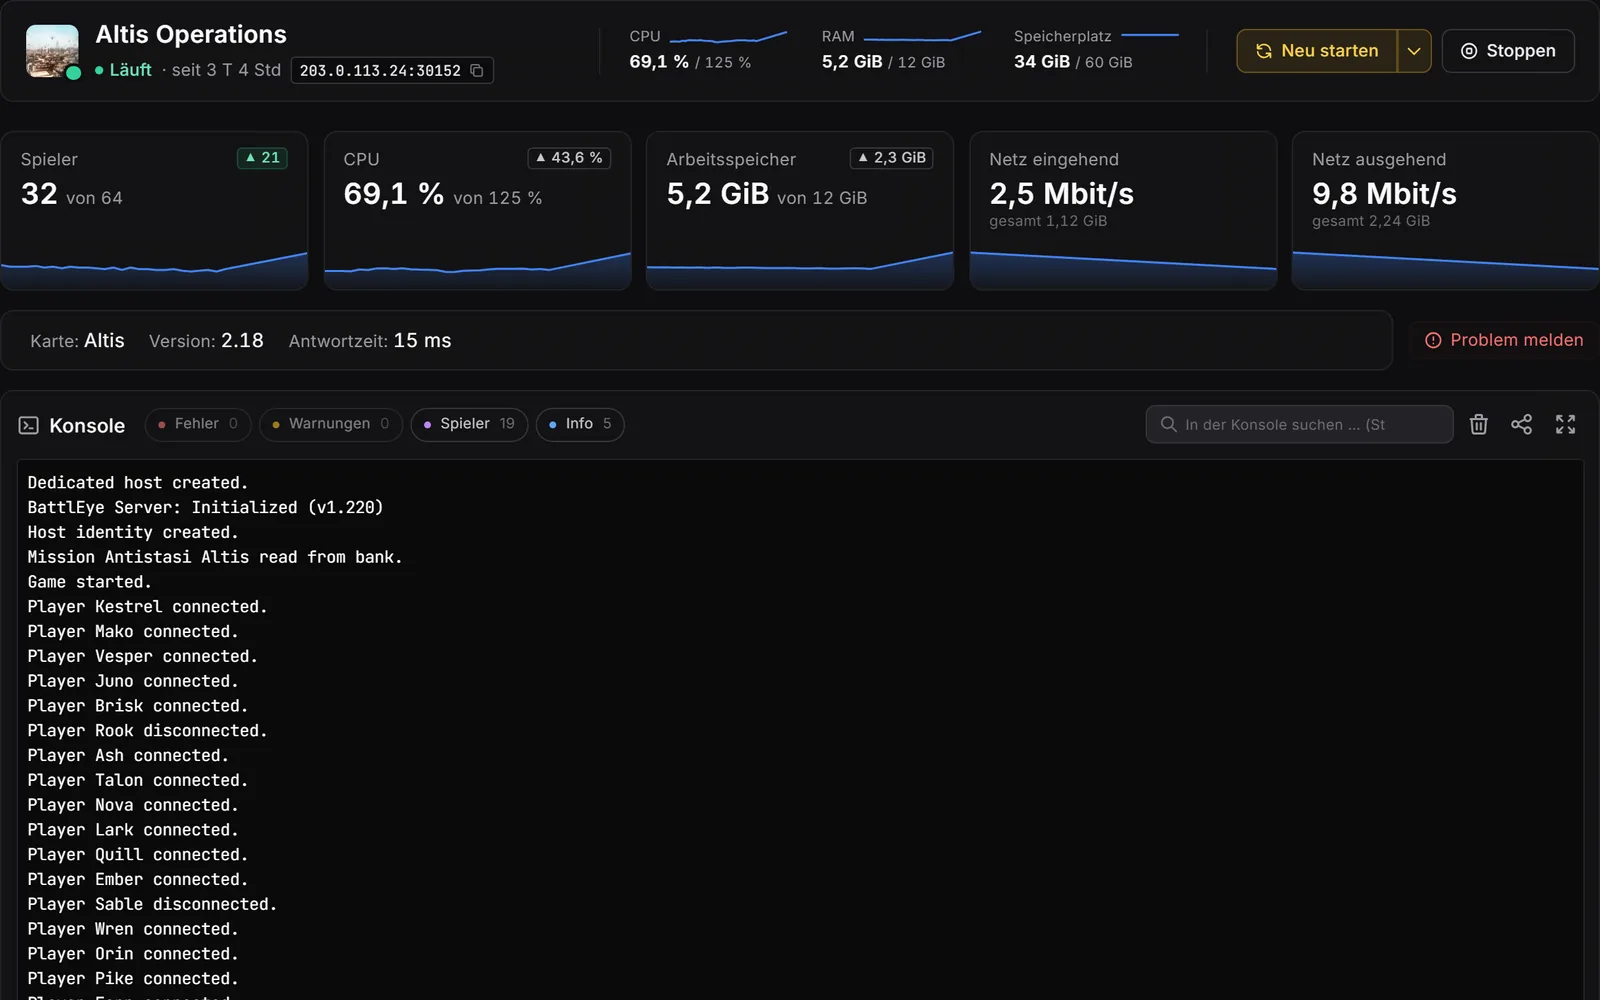Open the Netz eingehend stats card
1600x1000 pixels.
(1123, 211)
